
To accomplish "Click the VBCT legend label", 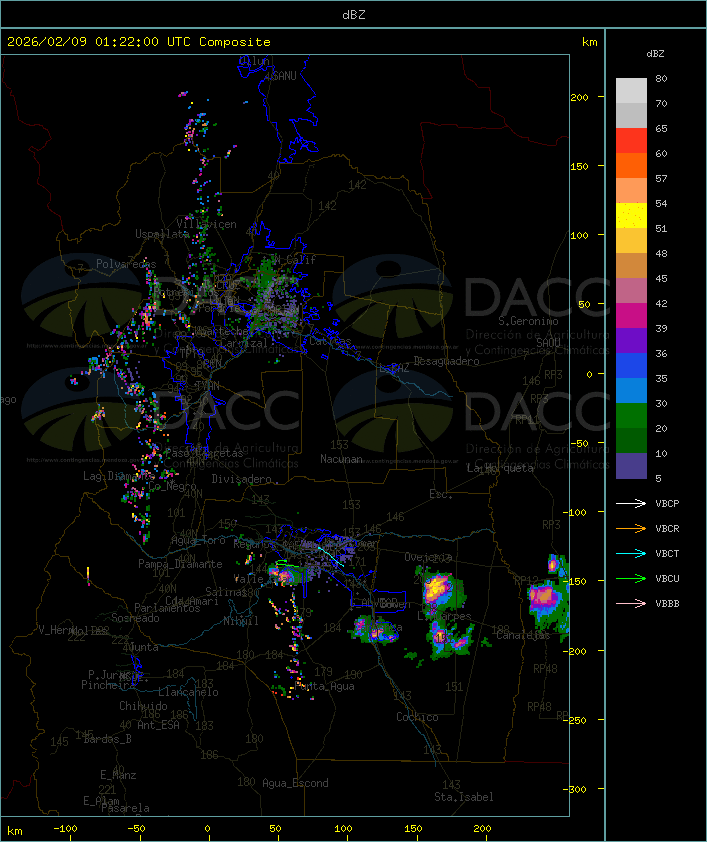I will pos(667,554).
